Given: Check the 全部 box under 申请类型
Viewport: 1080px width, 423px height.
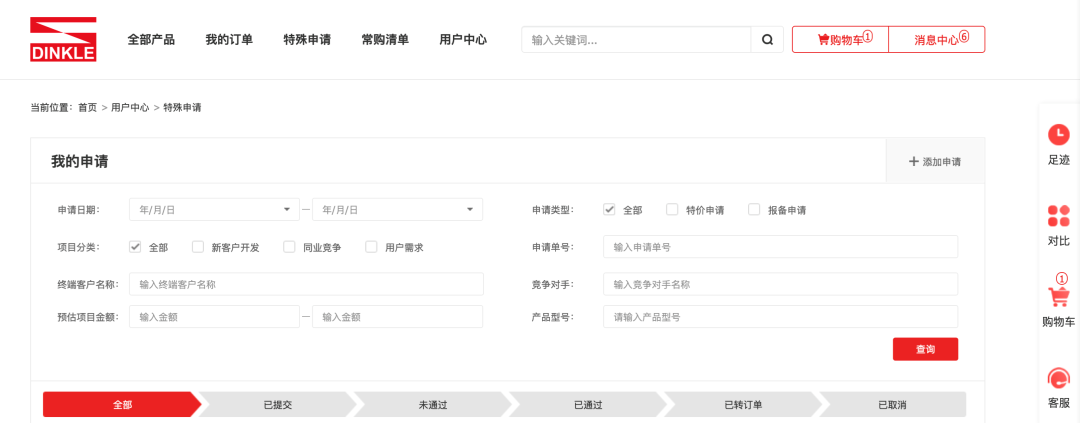Looking at the screenshot, I should pyautogui.click(x=609, y=209).
